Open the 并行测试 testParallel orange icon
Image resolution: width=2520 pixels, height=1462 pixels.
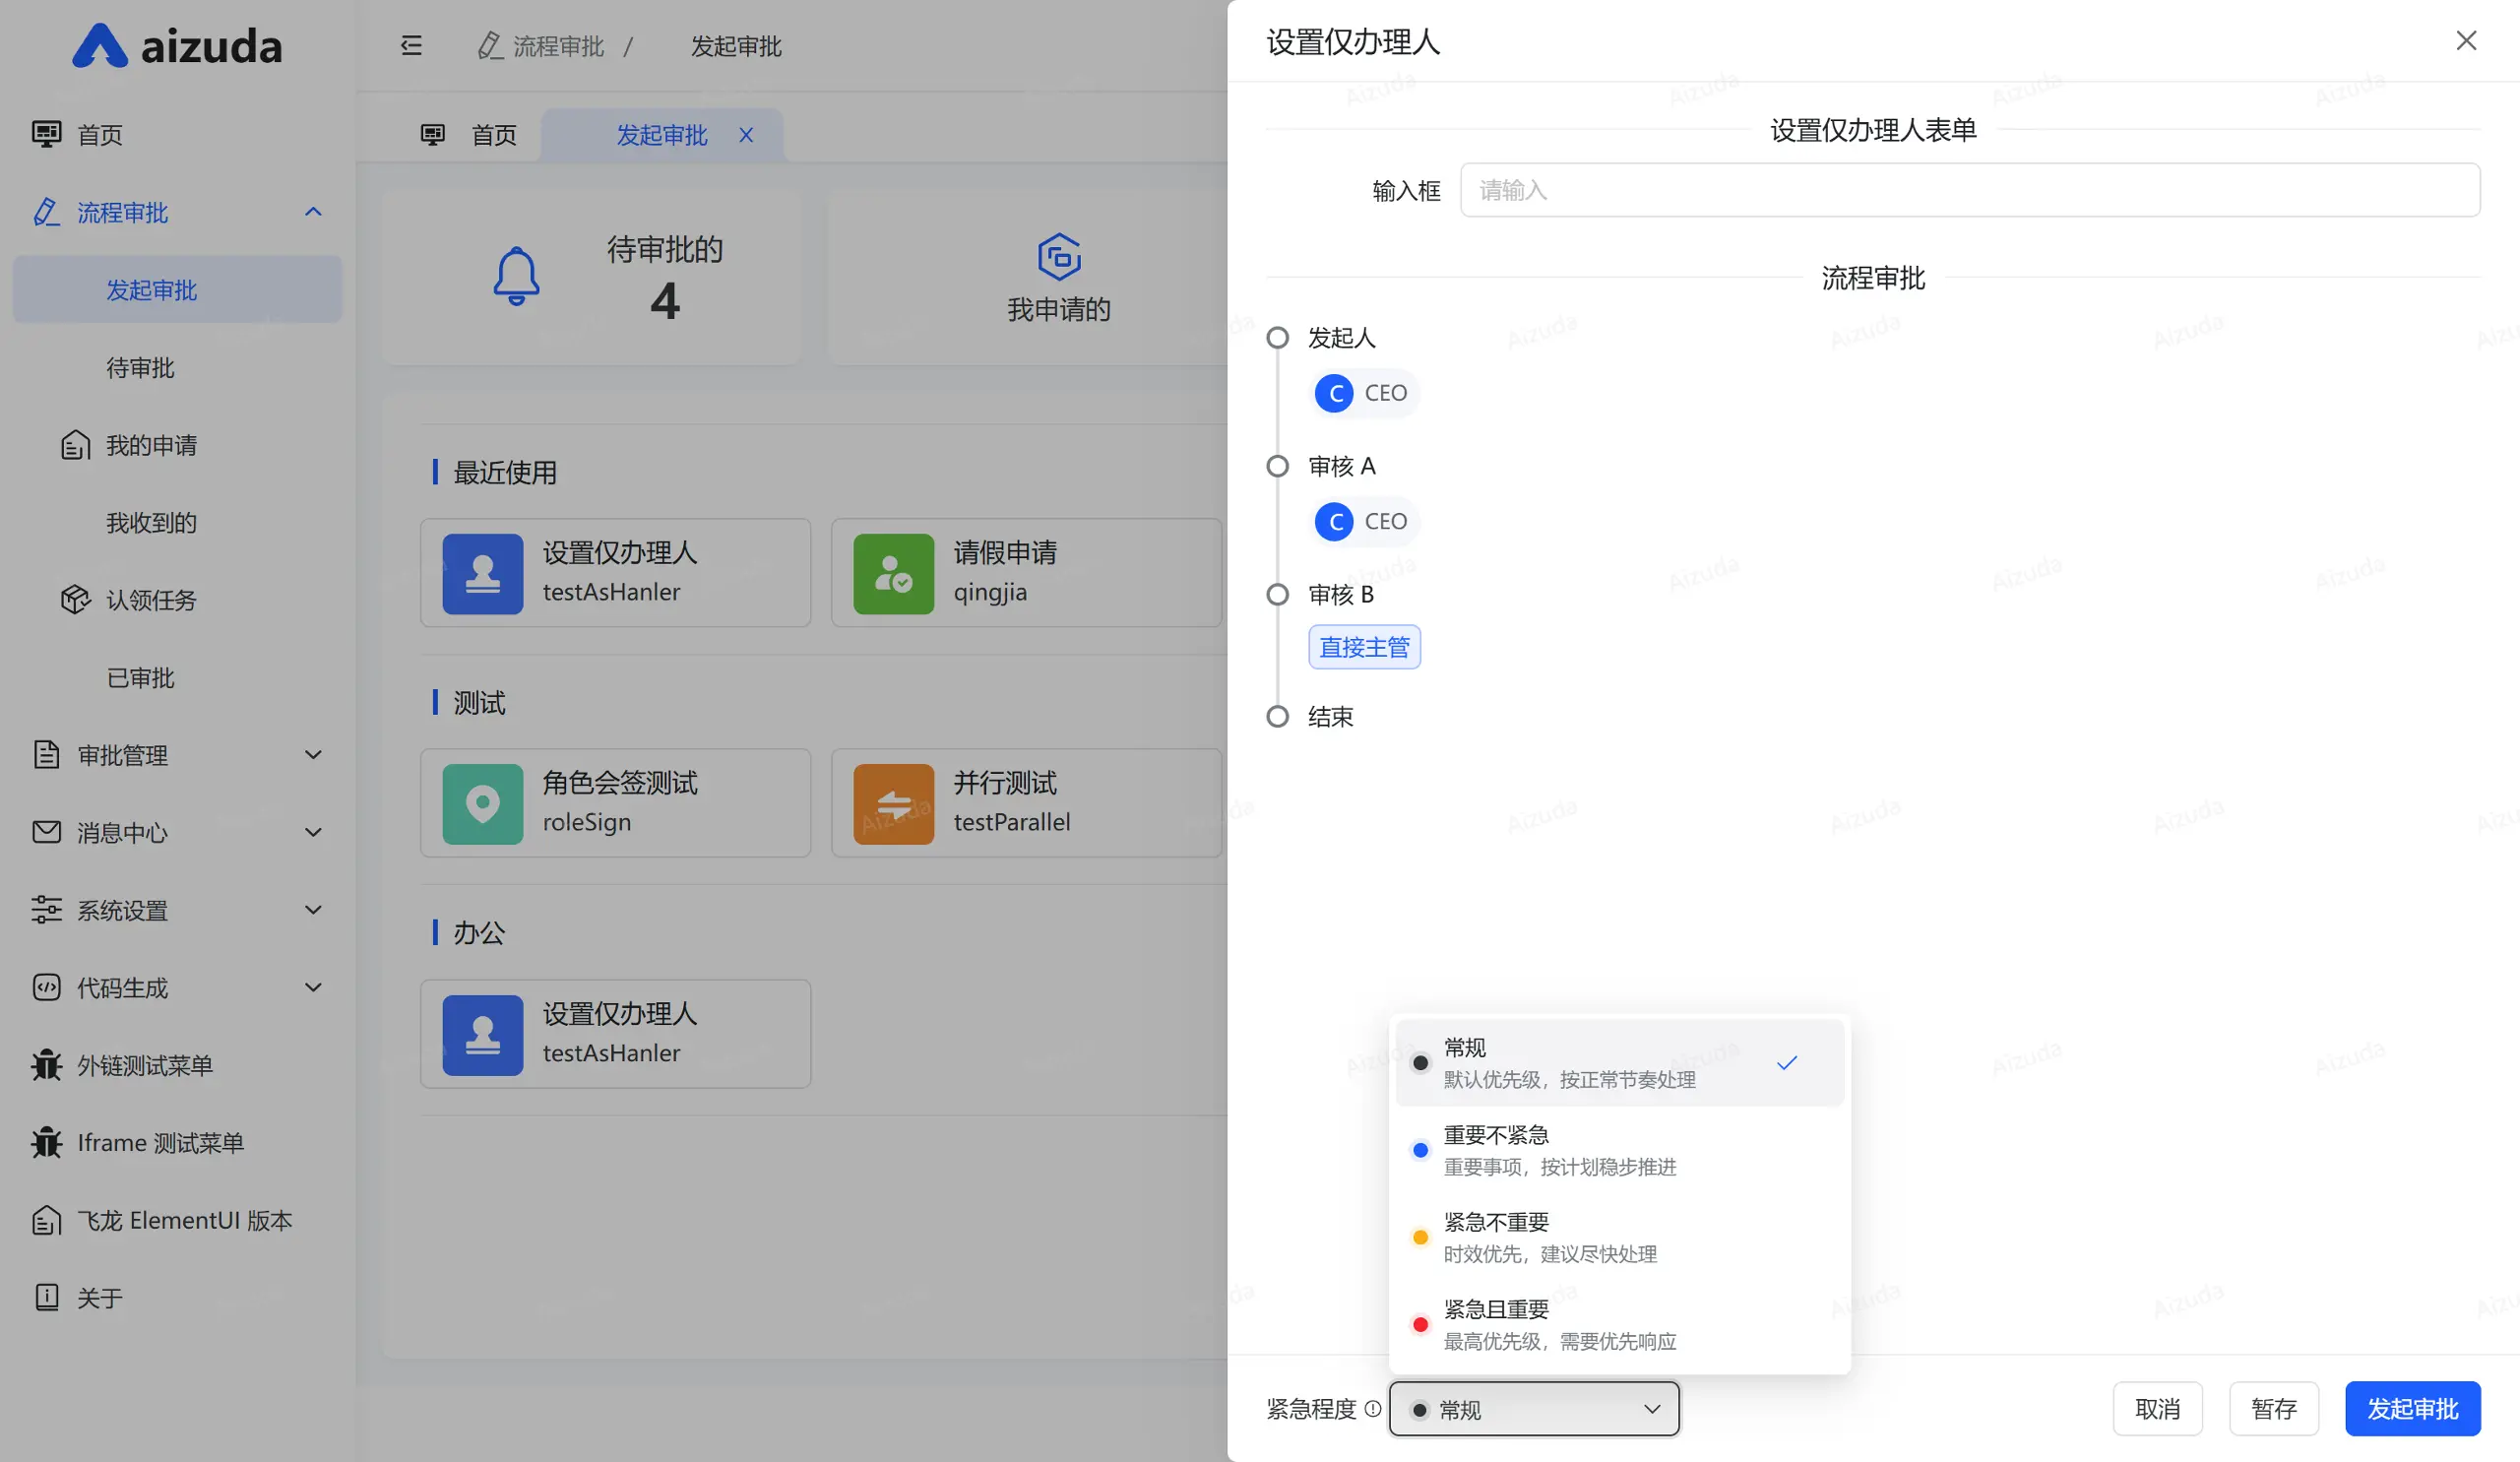[893, 804]
